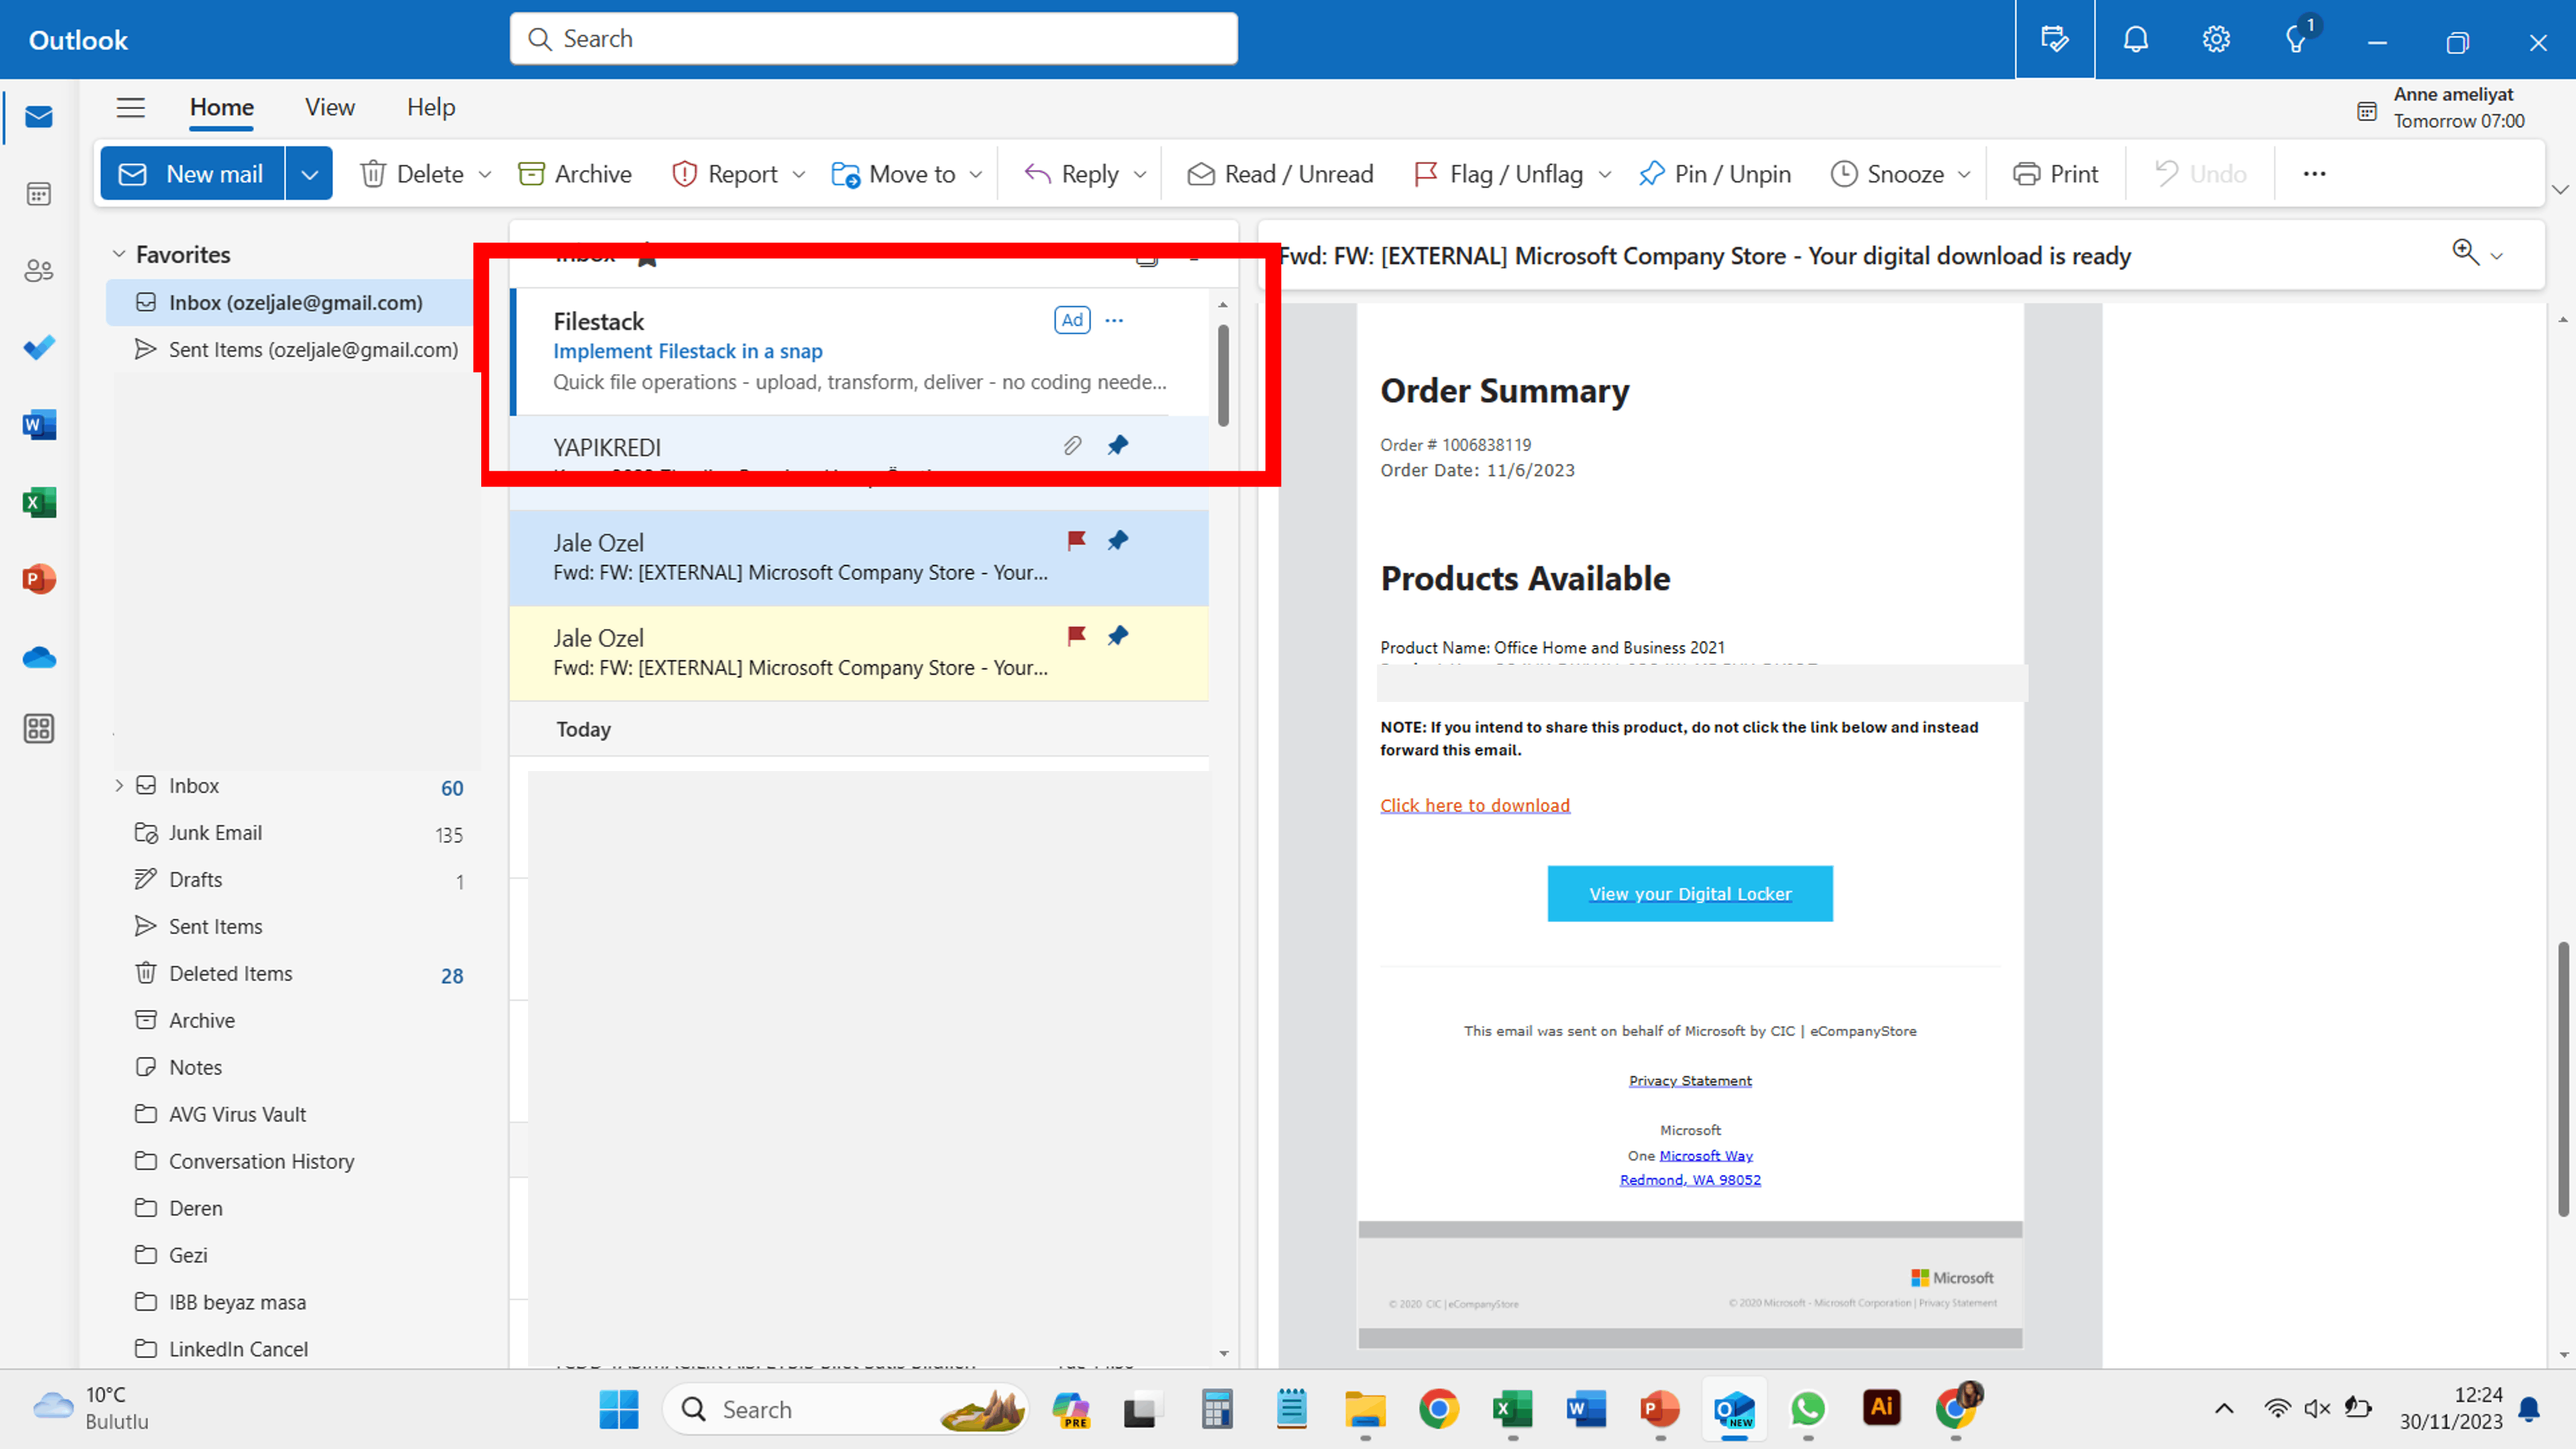
Task: Open the New mail dropdown arrow
Action: click(309, 174)
